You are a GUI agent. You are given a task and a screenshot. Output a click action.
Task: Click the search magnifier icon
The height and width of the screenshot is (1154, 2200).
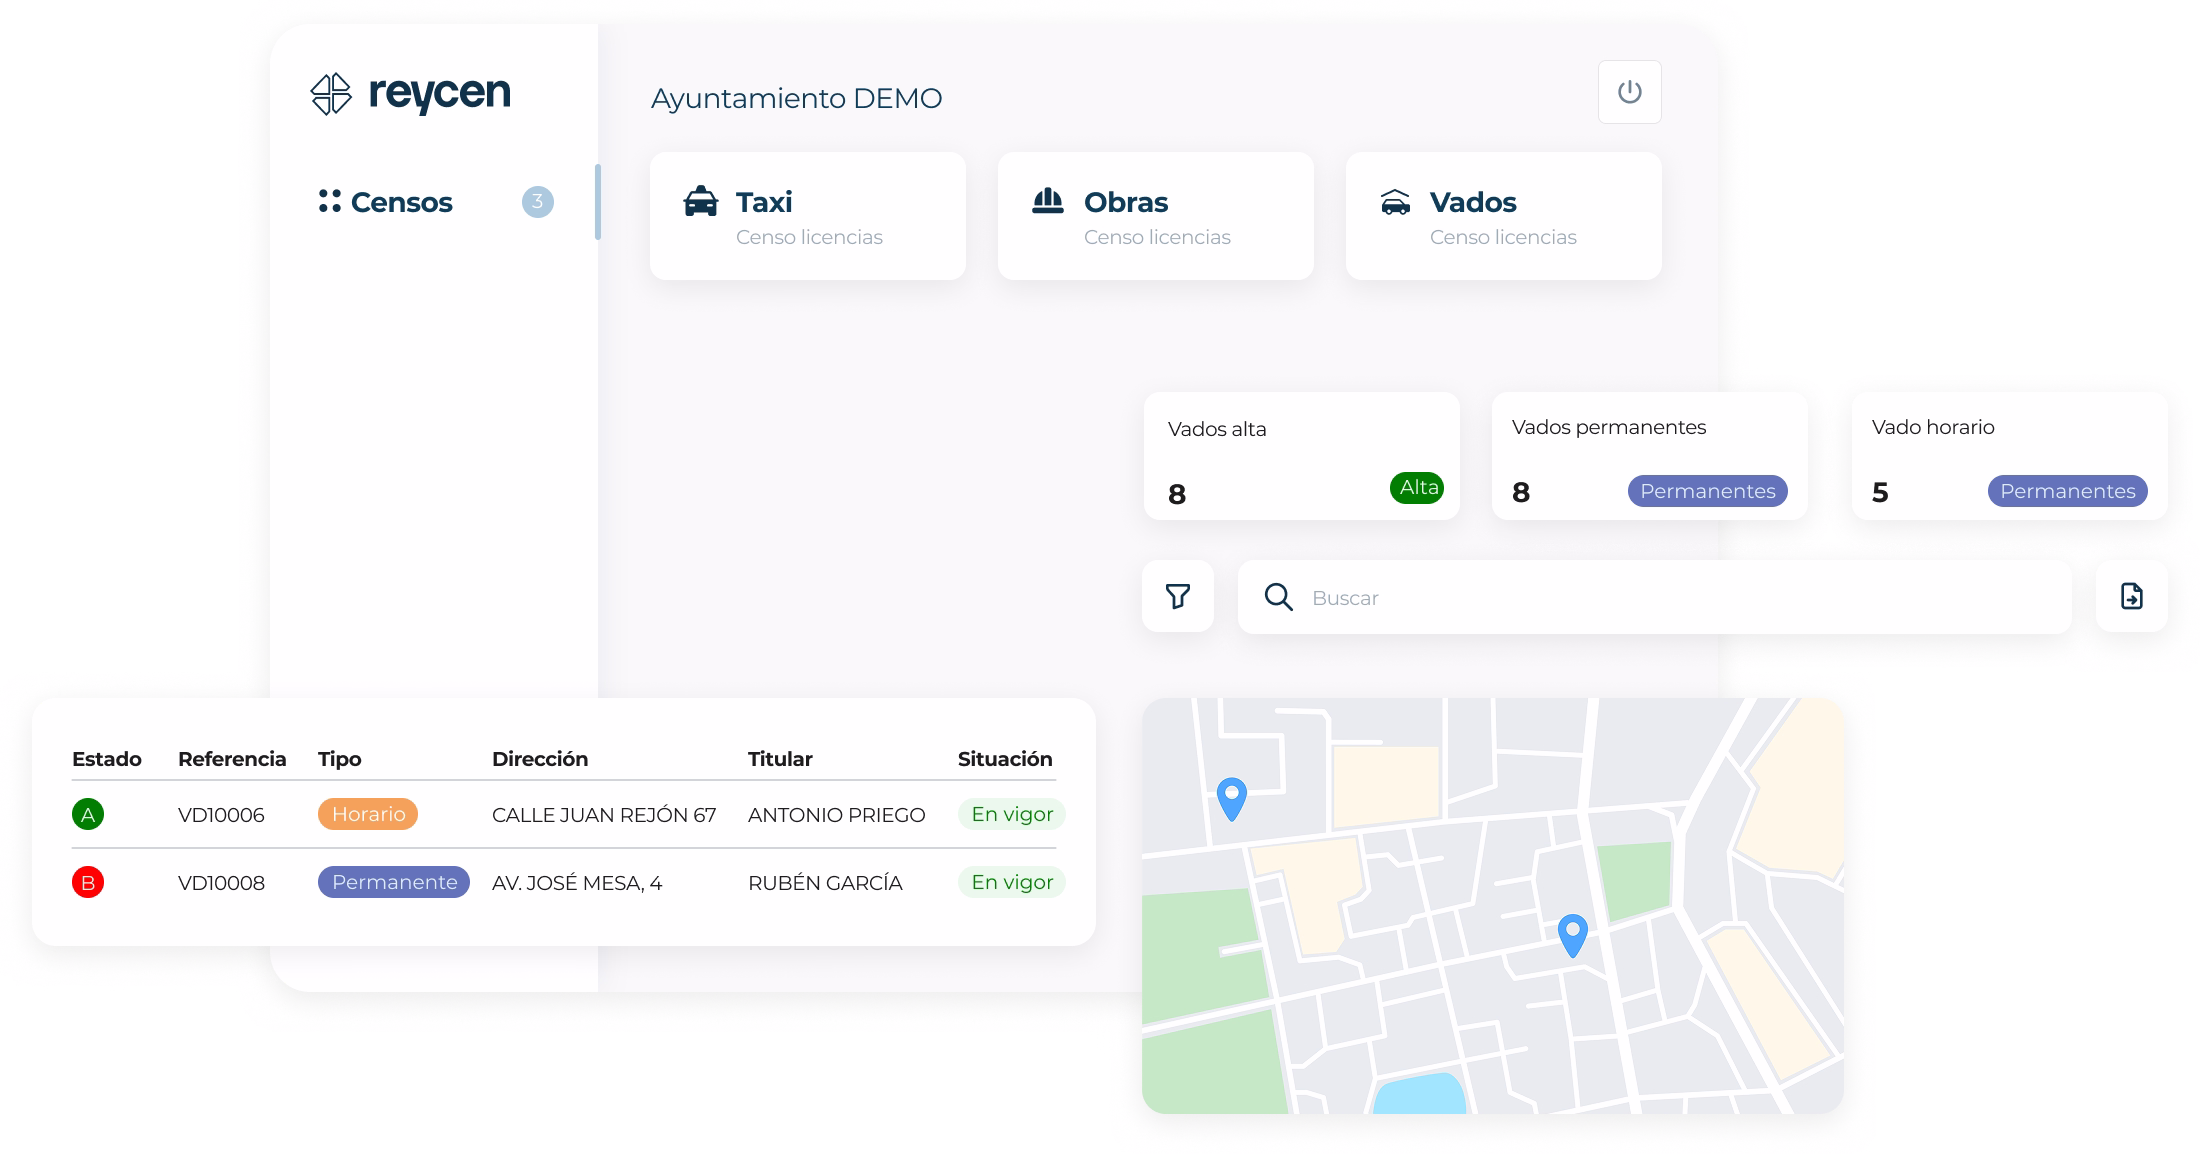tap(1279, 596)
